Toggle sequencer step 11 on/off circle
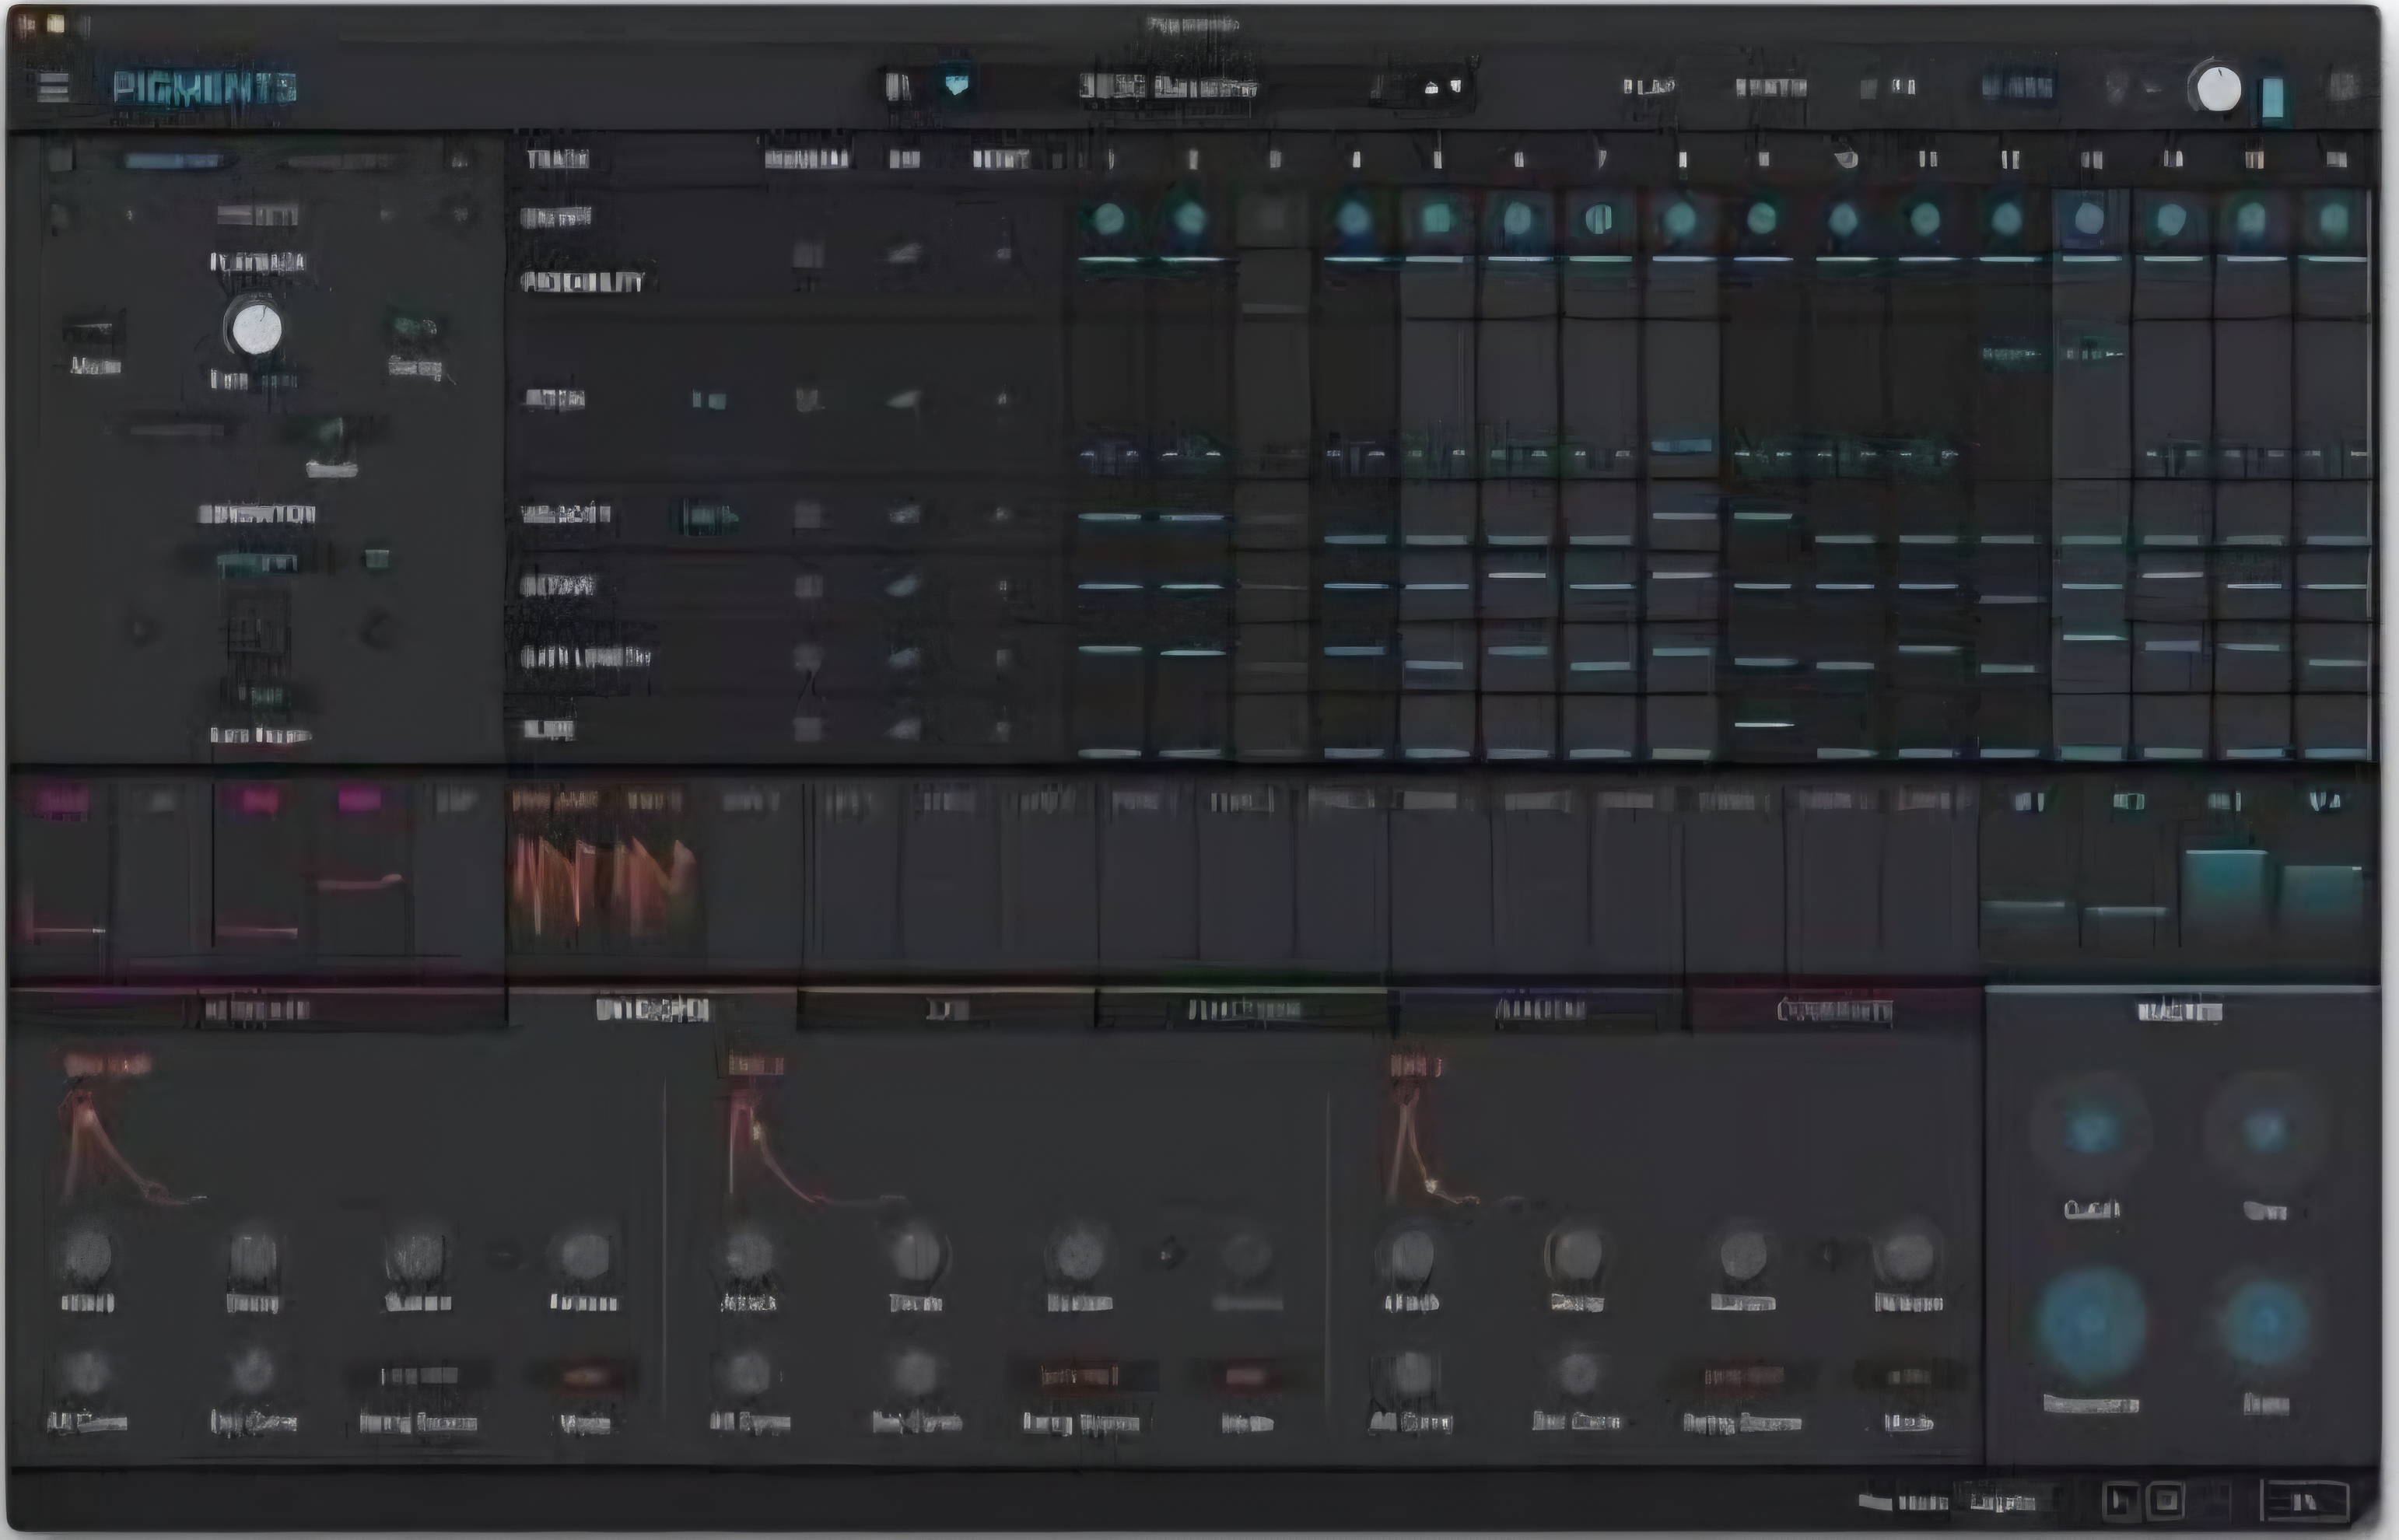 tap(1925, 219)
